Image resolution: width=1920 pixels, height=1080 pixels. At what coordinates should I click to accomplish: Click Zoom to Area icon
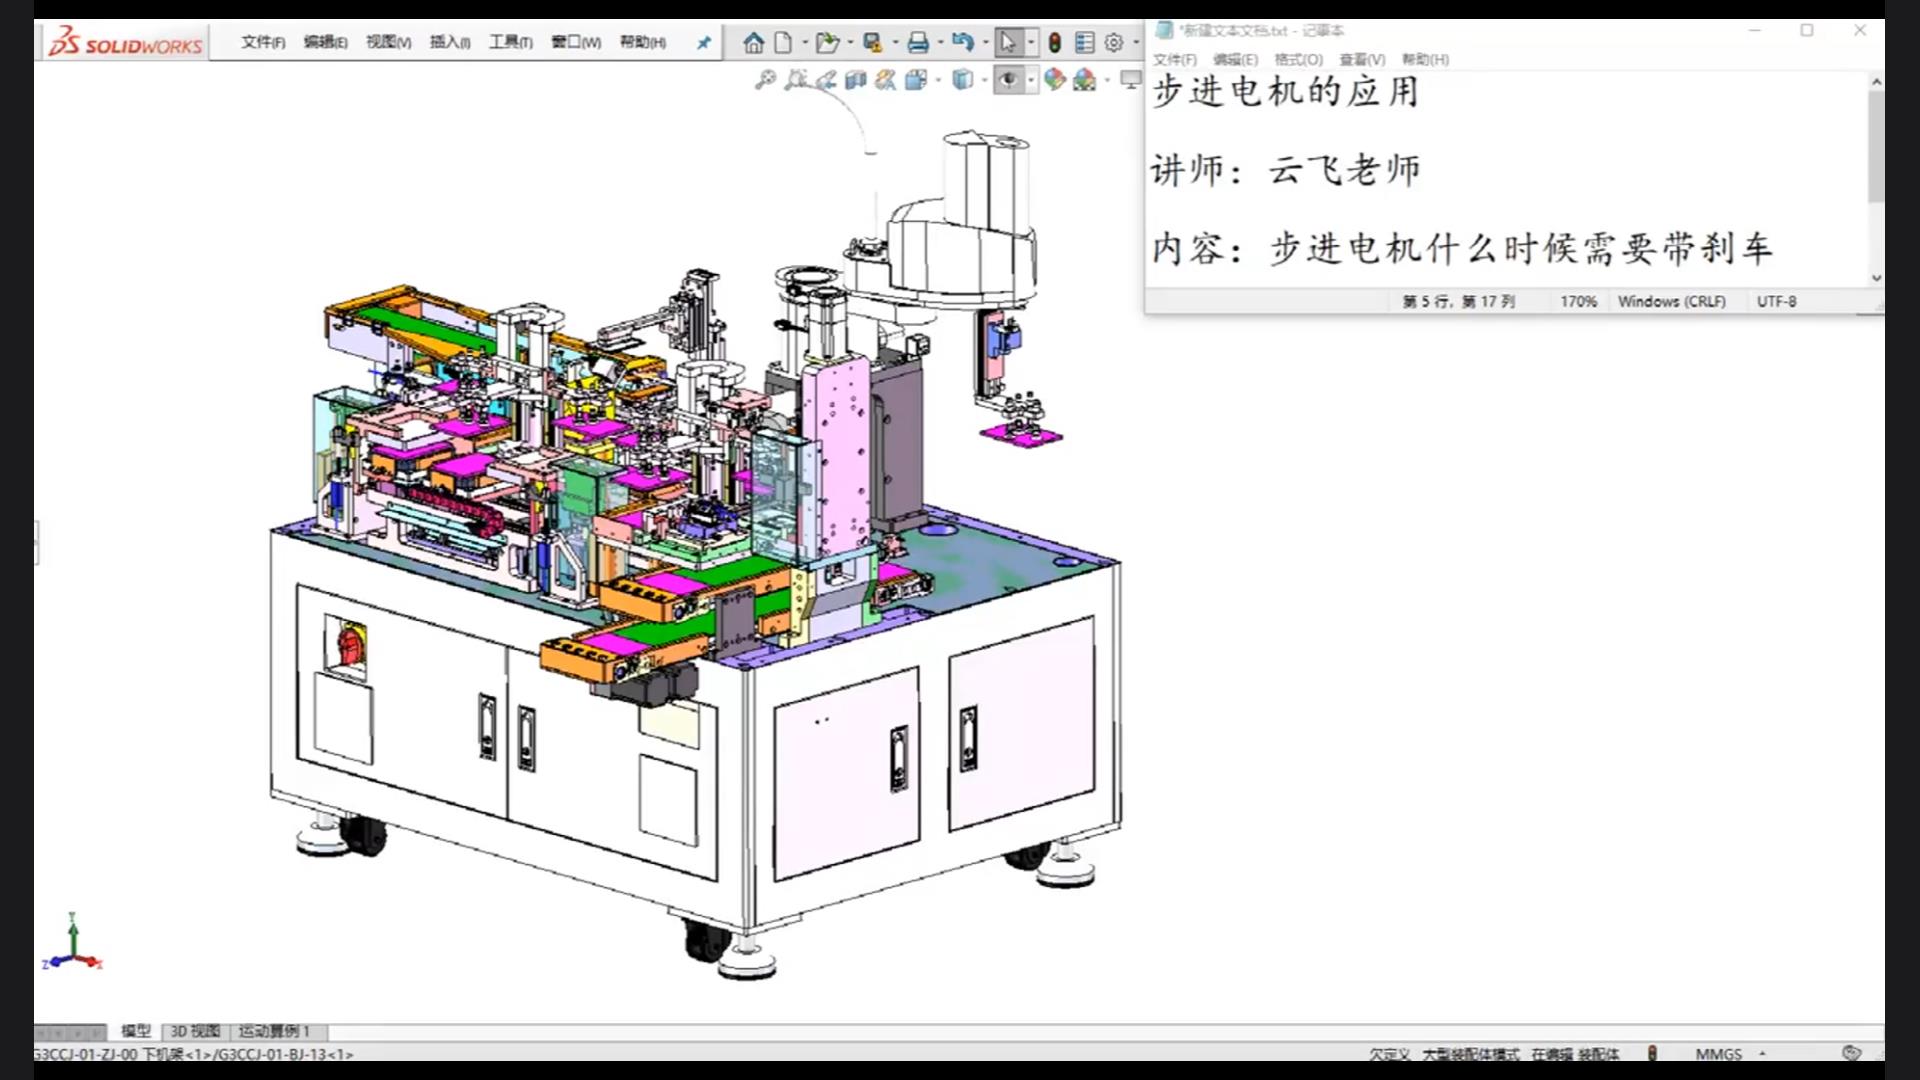pos(796,80)
